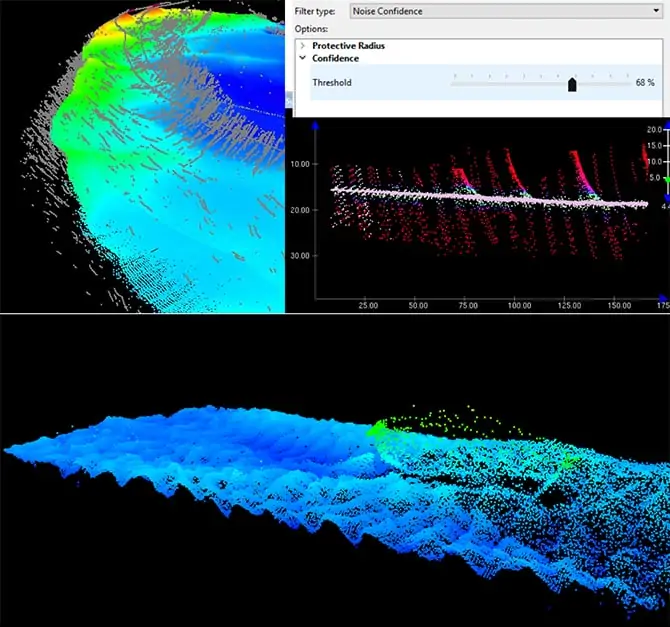Click the Threshold slider handle
Screen dimensions: 670x627
[572, 84]
